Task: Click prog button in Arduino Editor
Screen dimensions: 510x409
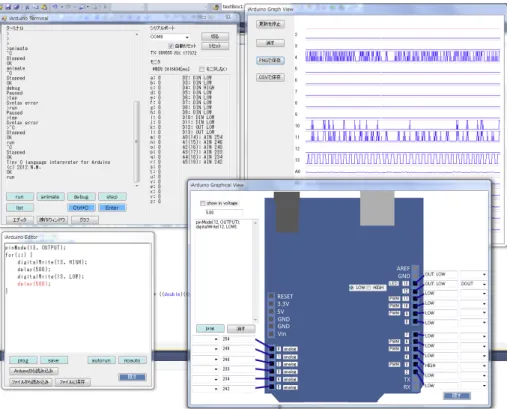Action: click(x=23, y=360)
